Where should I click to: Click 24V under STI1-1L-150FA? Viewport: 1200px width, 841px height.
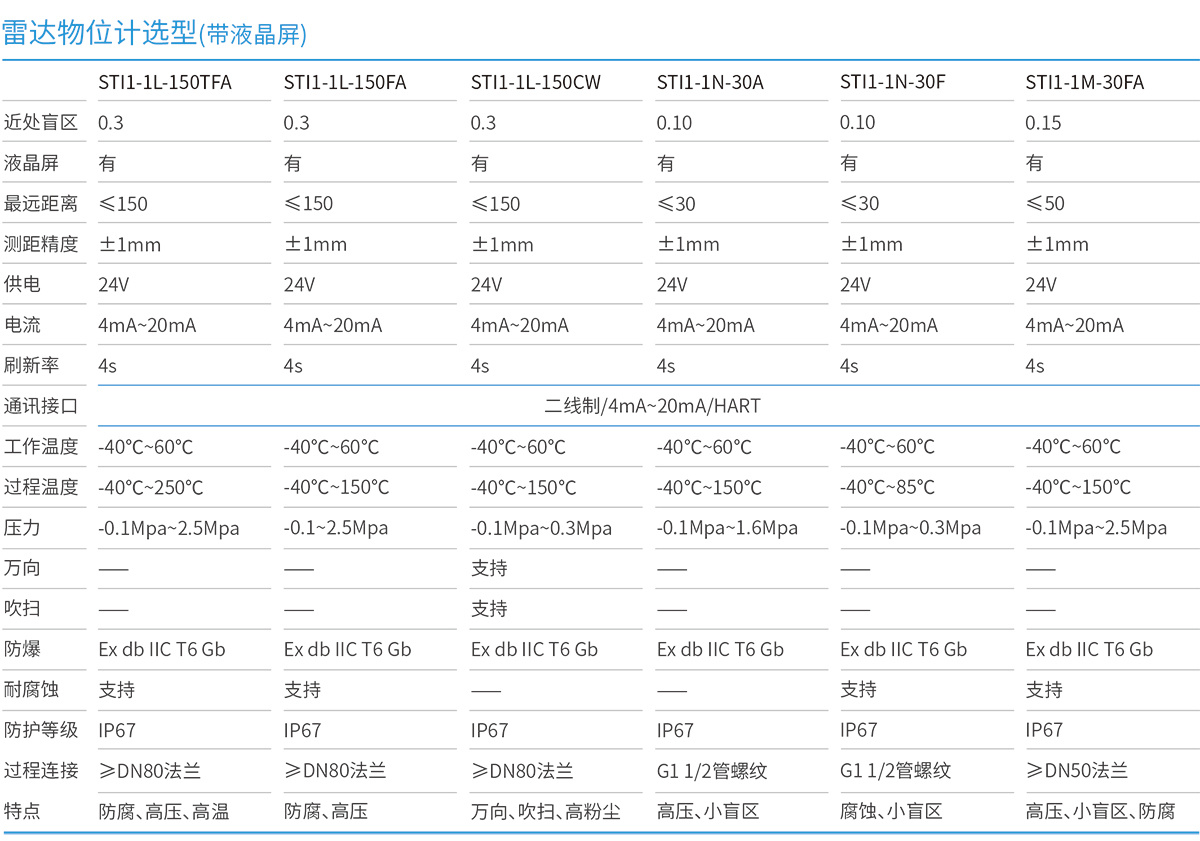pos(299,284)
